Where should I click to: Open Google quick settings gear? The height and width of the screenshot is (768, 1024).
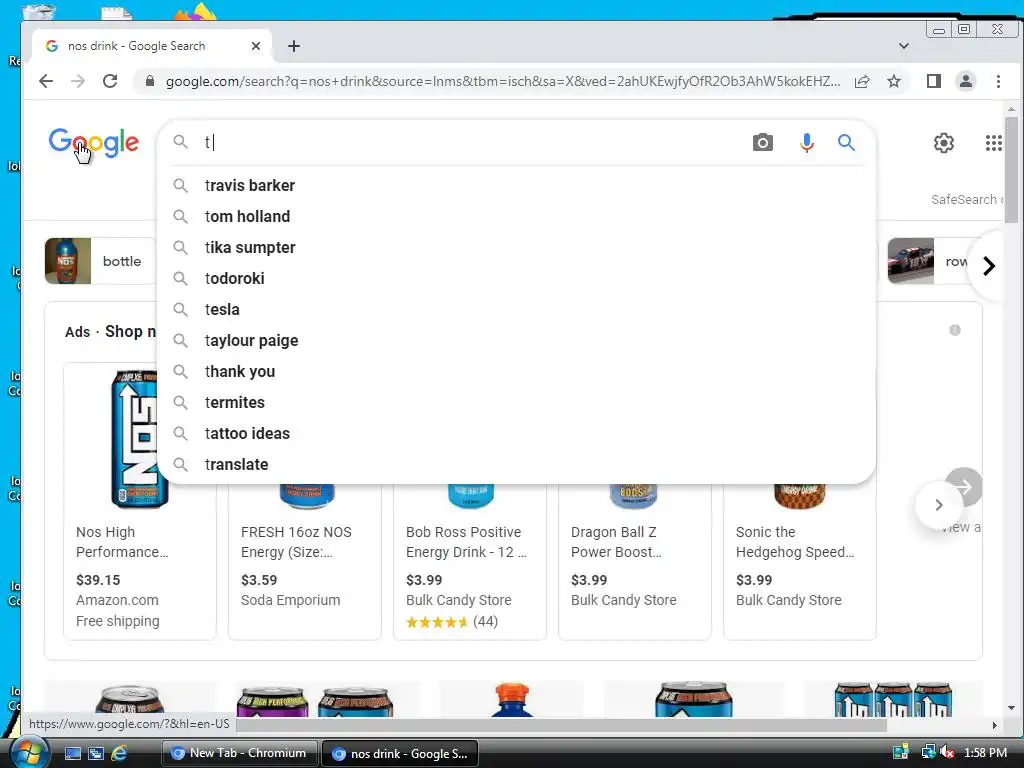coord(944,142)
